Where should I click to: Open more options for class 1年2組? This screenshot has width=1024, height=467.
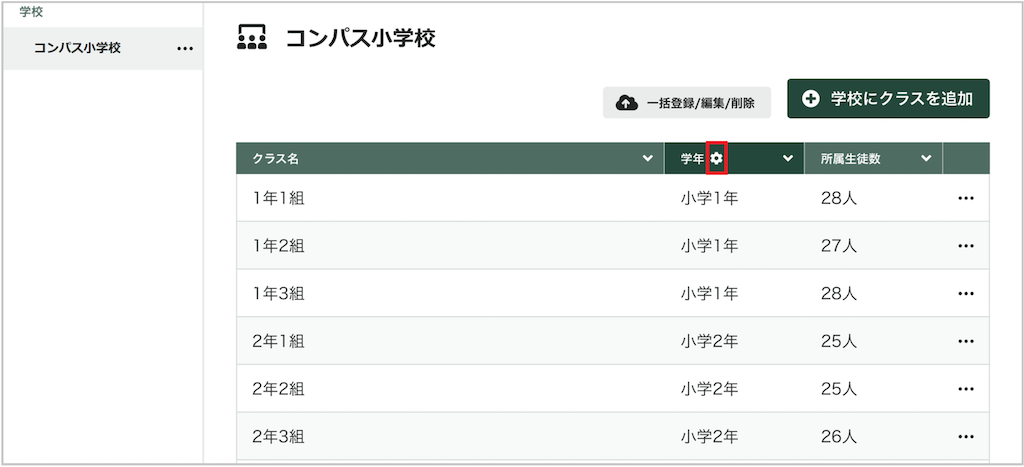(965, 246)
